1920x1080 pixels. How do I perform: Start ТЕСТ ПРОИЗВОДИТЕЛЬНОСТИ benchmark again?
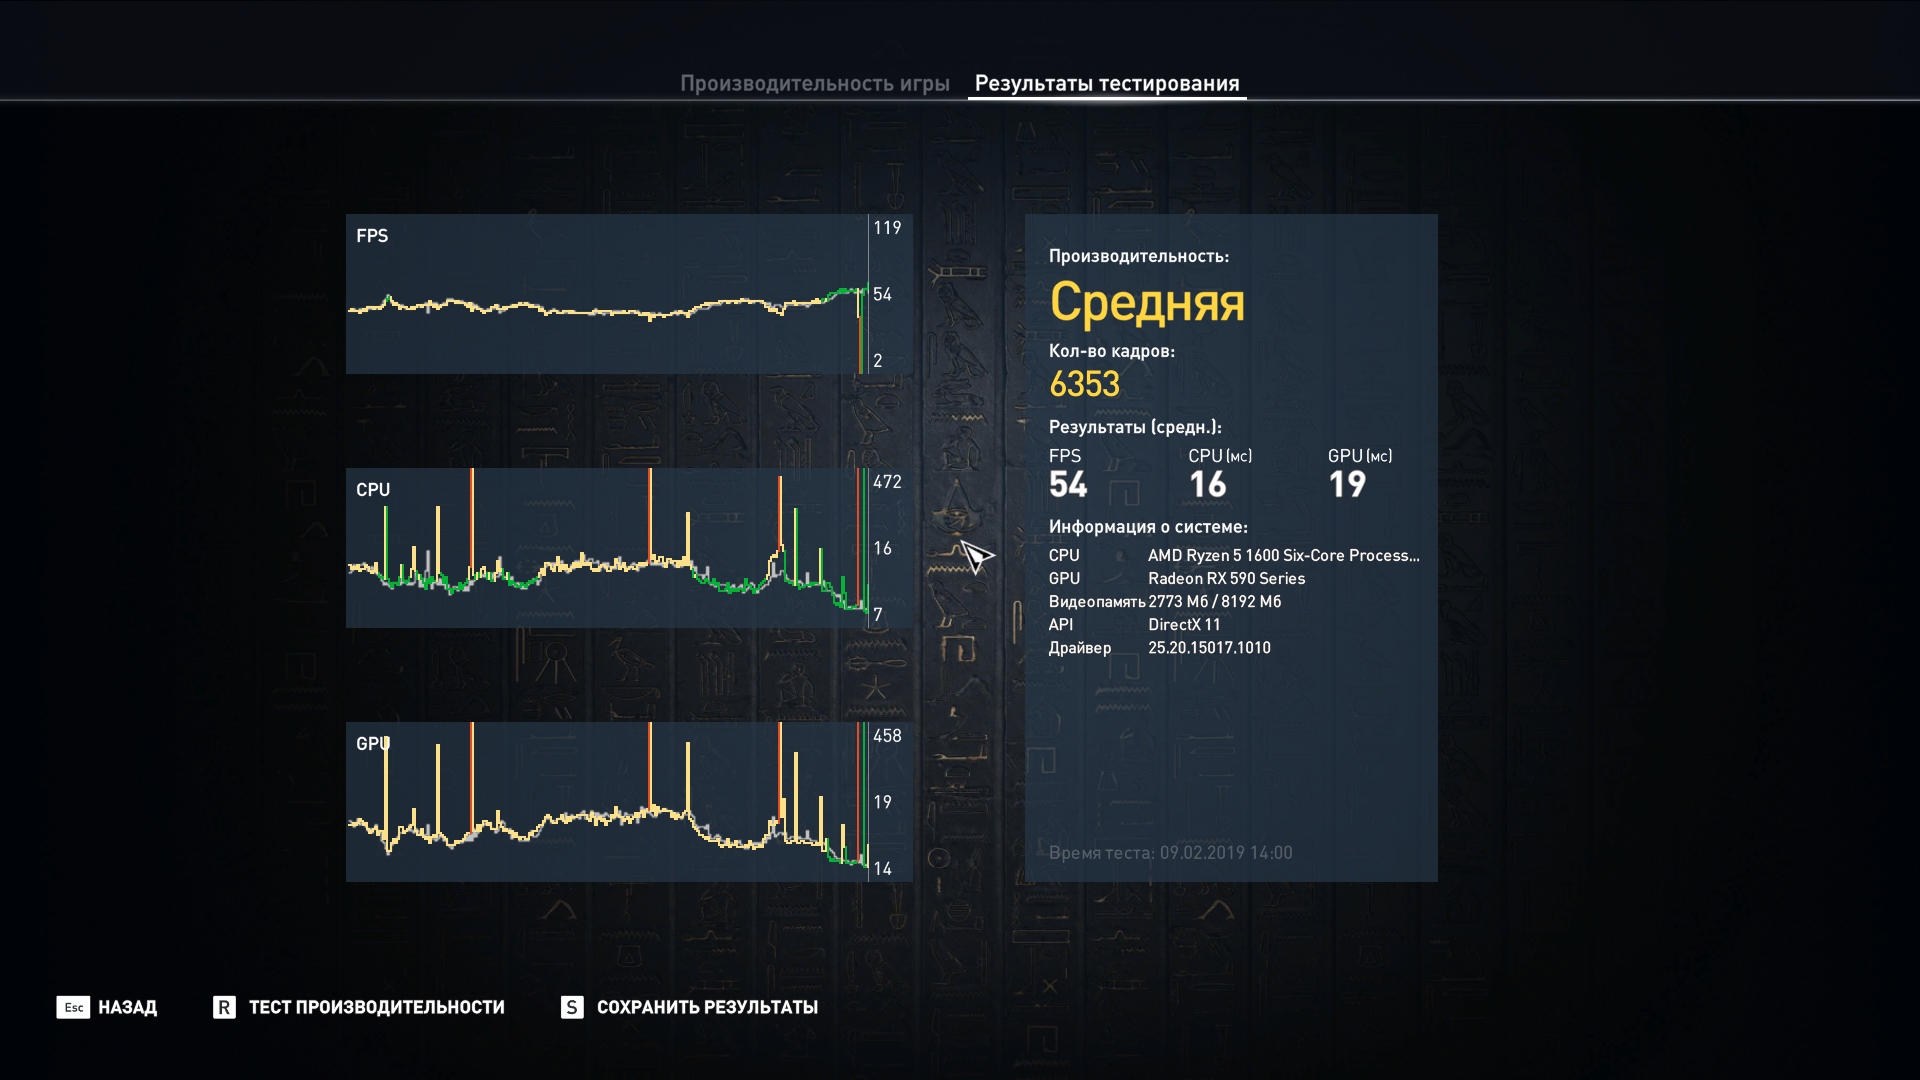[x=376, y=1007]
